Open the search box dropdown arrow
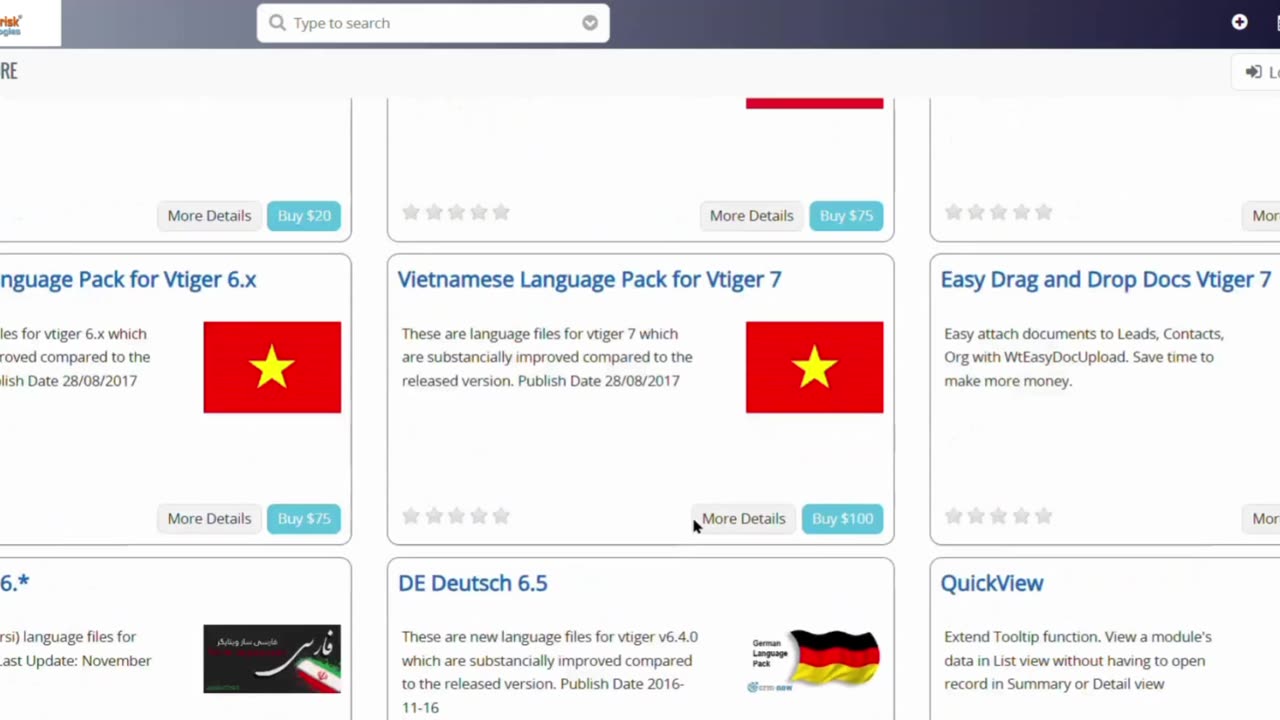 pyautogui.click(x=590, y=23)
